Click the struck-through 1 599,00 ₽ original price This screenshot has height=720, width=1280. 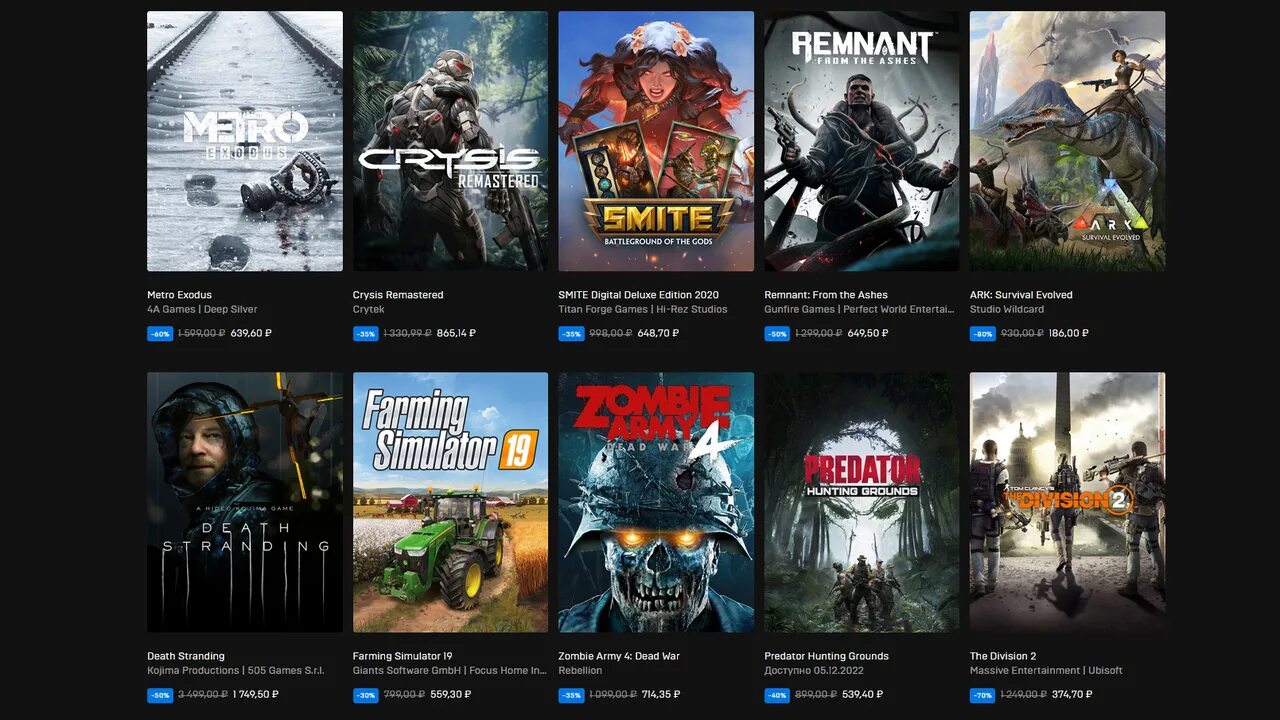201,333
